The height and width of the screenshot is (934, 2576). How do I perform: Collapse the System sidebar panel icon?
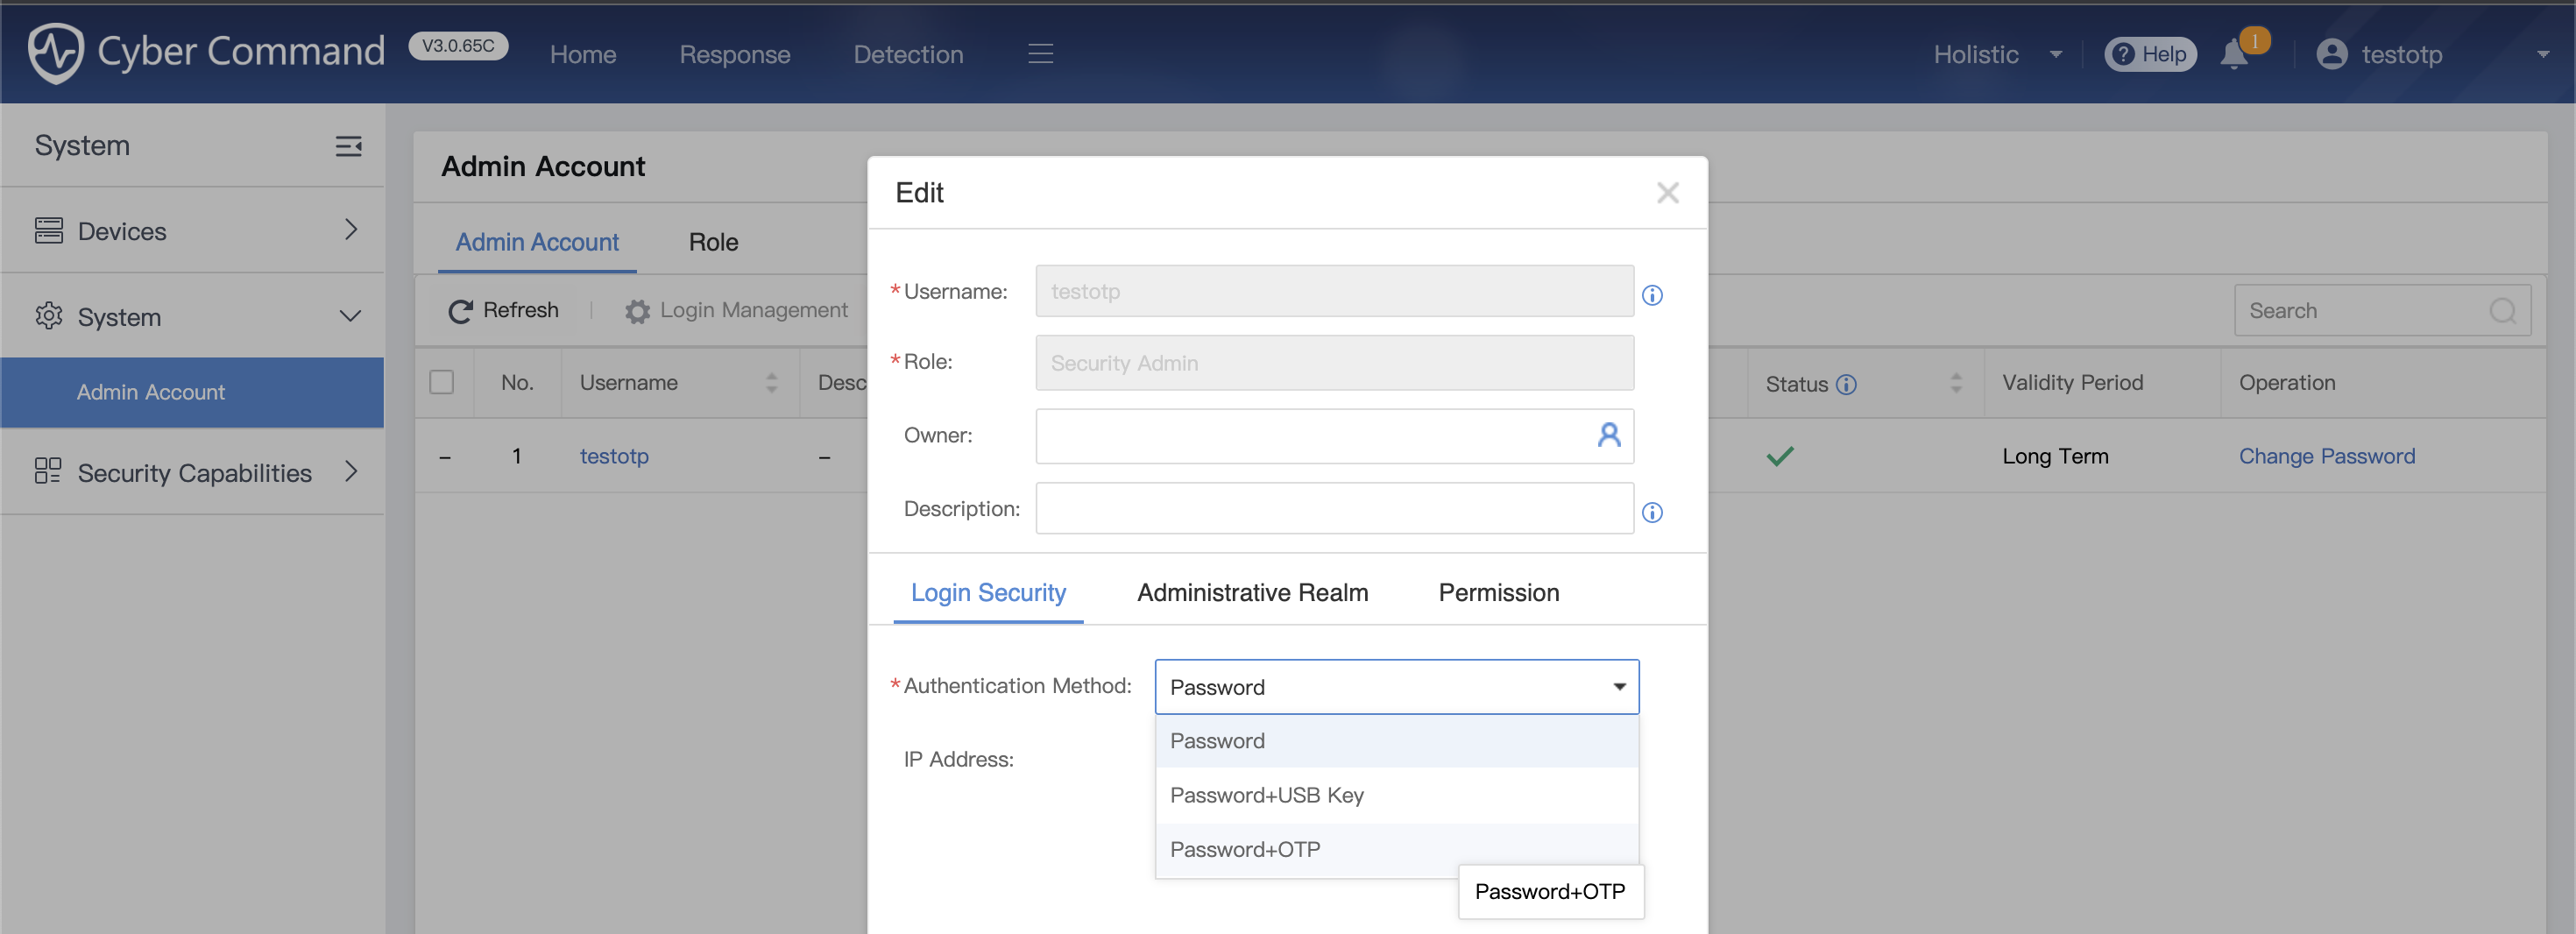[348, 146]
